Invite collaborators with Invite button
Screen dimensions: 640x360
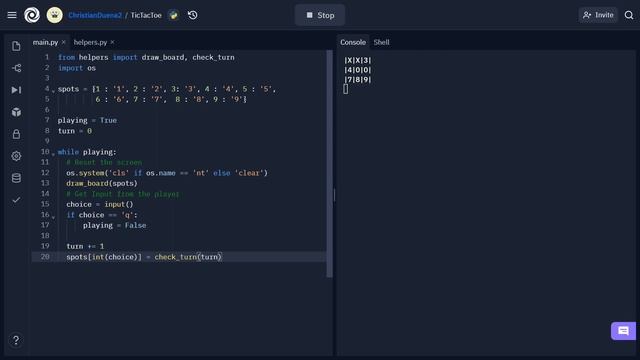pos(598,15)
